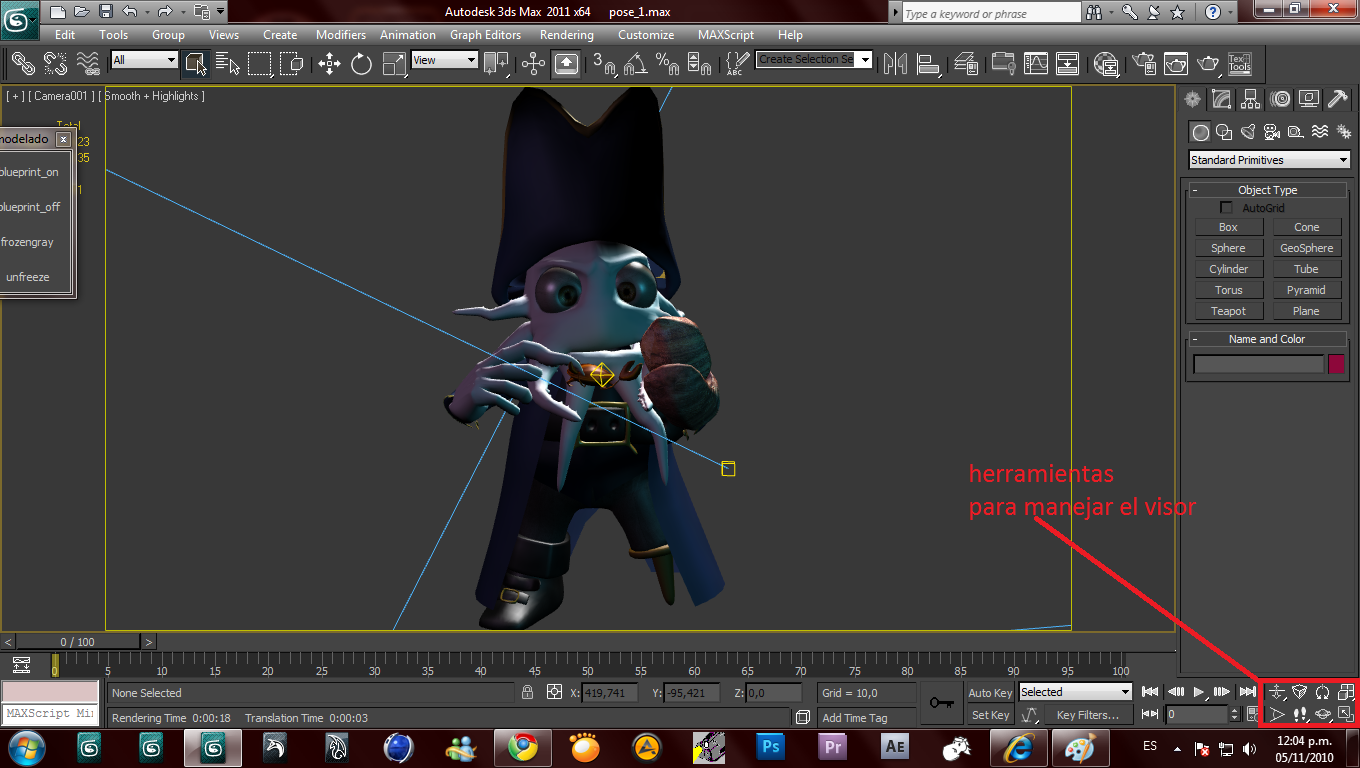This screenshot has height=768, width=1360.
Task: Click the Unlink Selection tool
Action: coord(56,64)
